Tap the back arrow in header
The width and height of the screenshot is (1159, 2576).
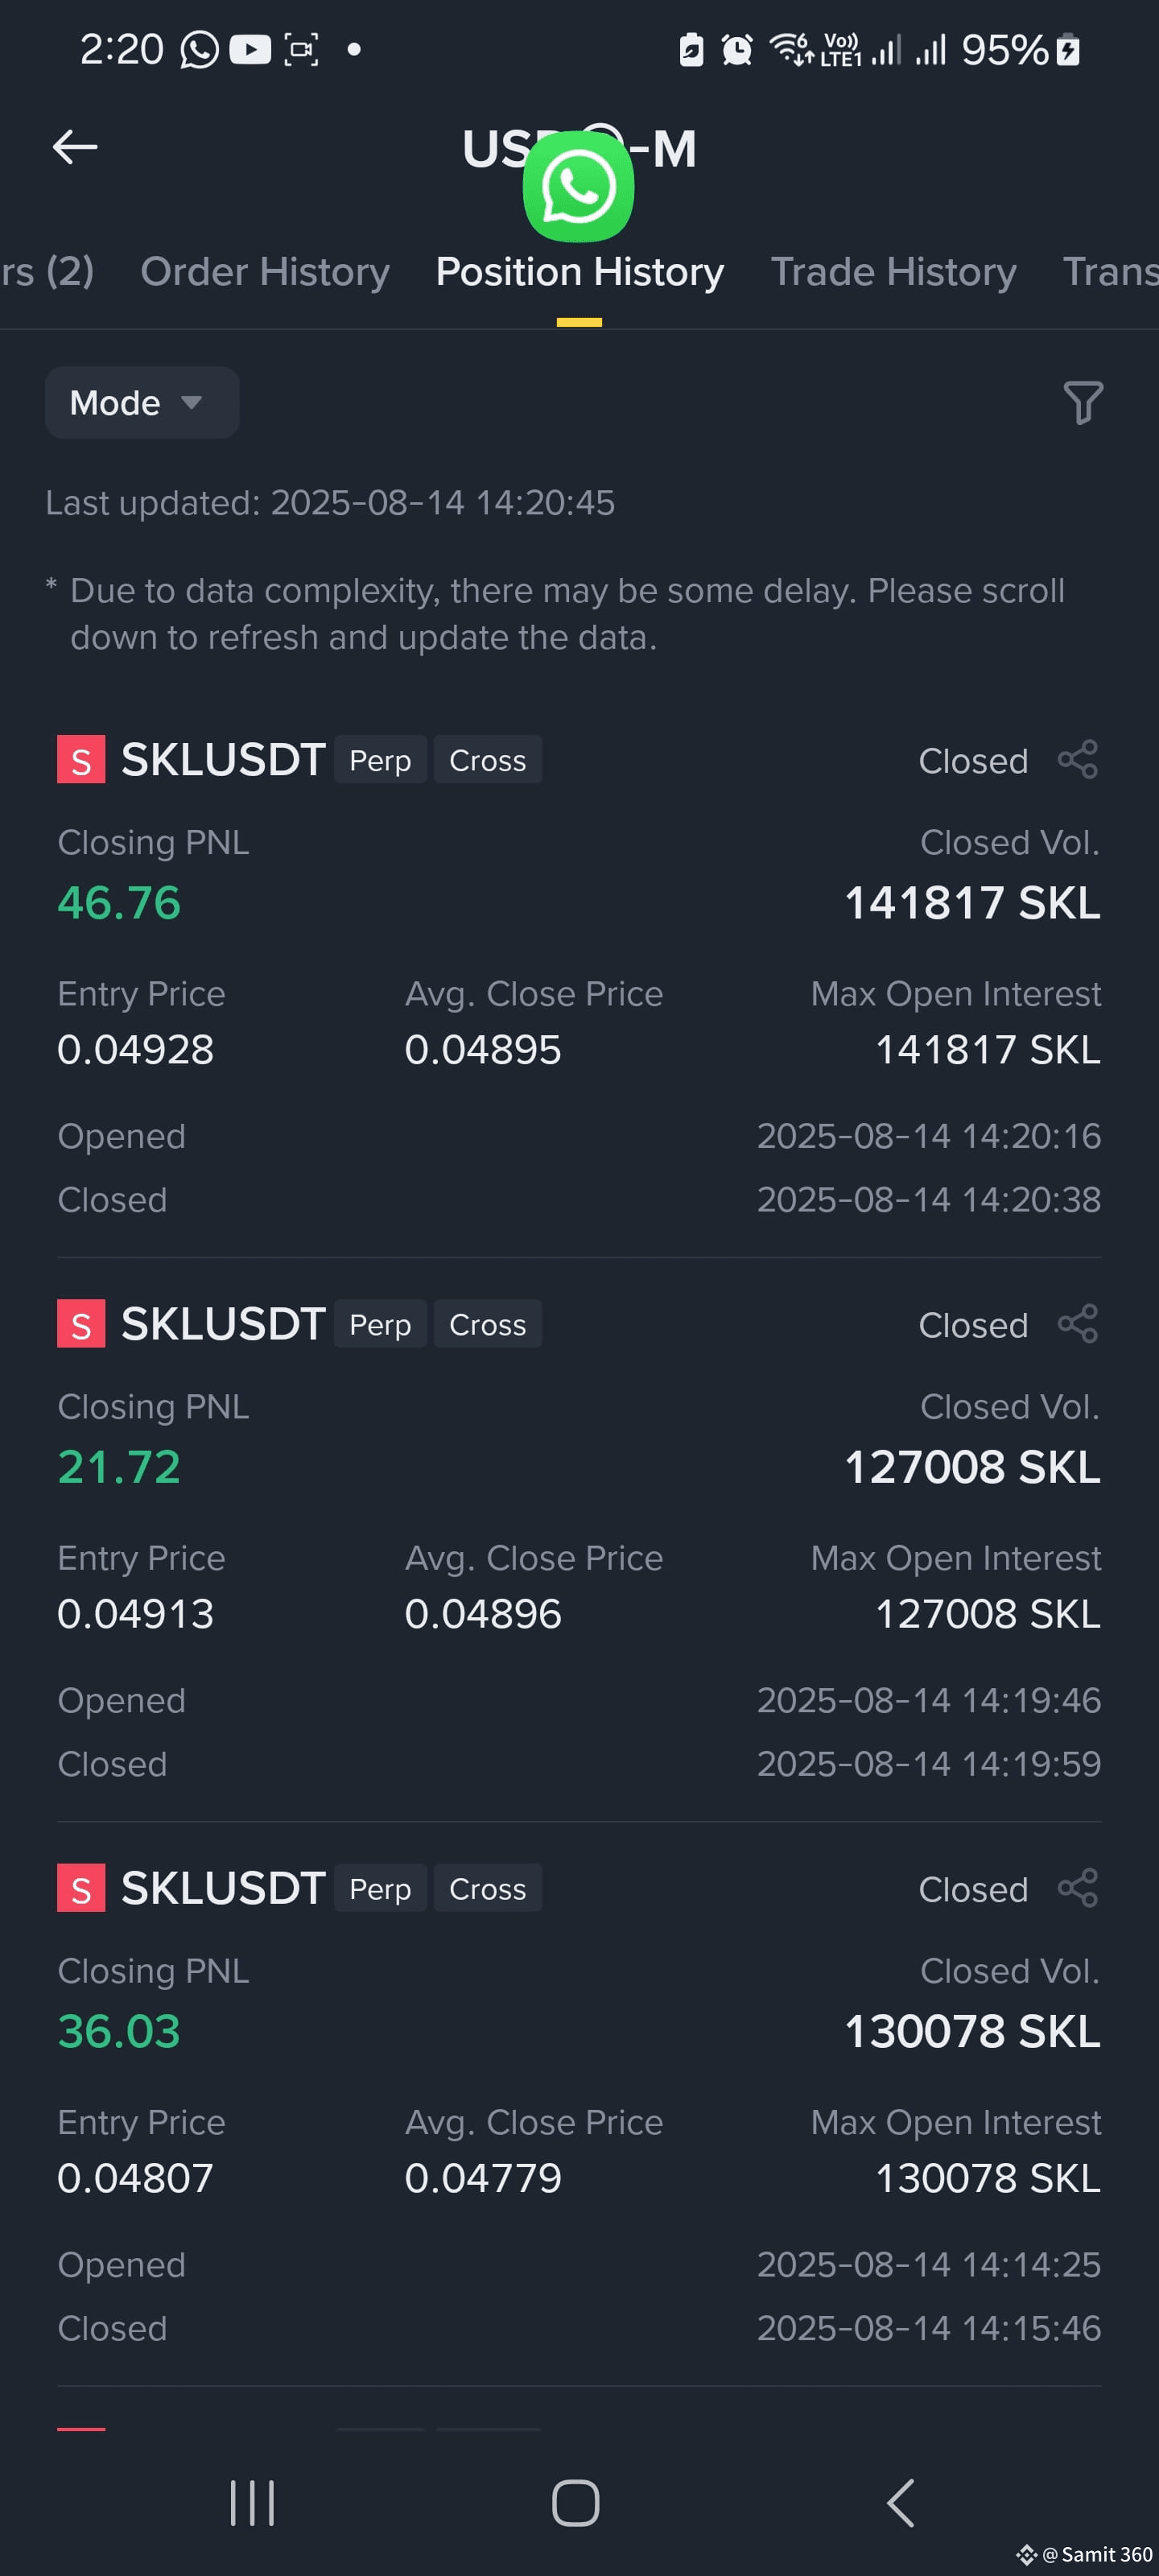pos(75,147)
